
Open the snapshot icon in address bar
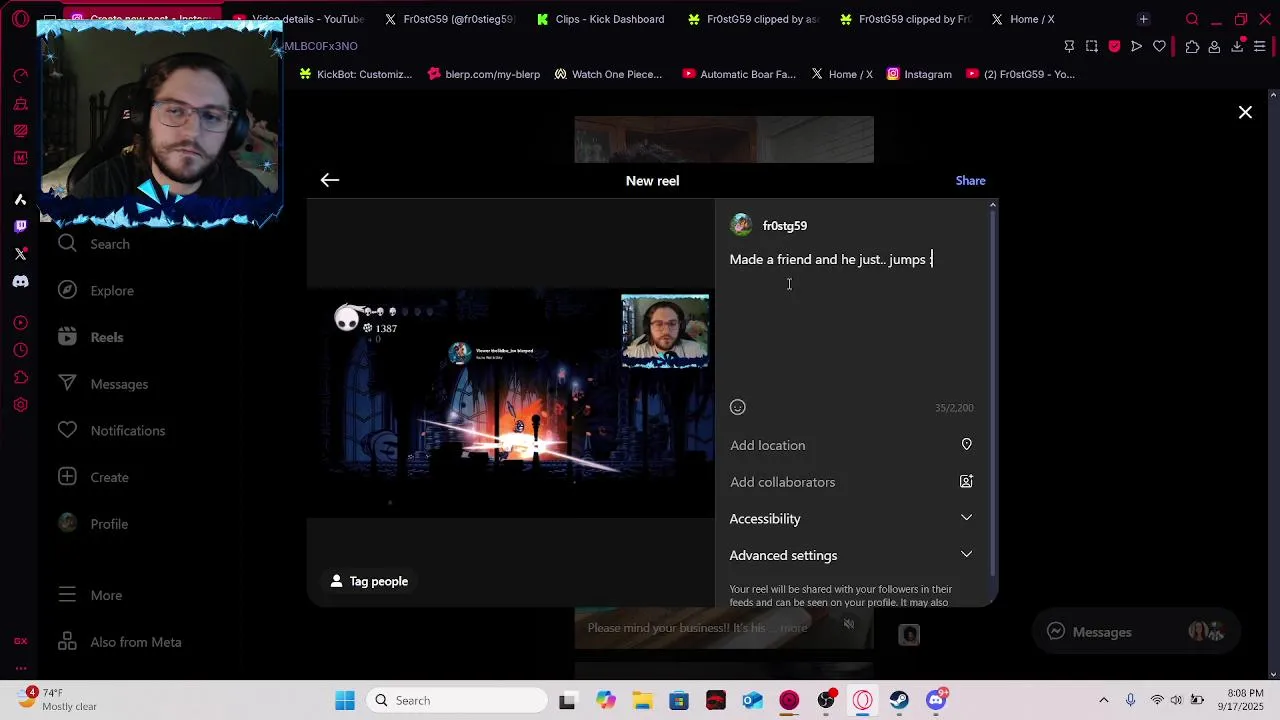point(1092,46)
